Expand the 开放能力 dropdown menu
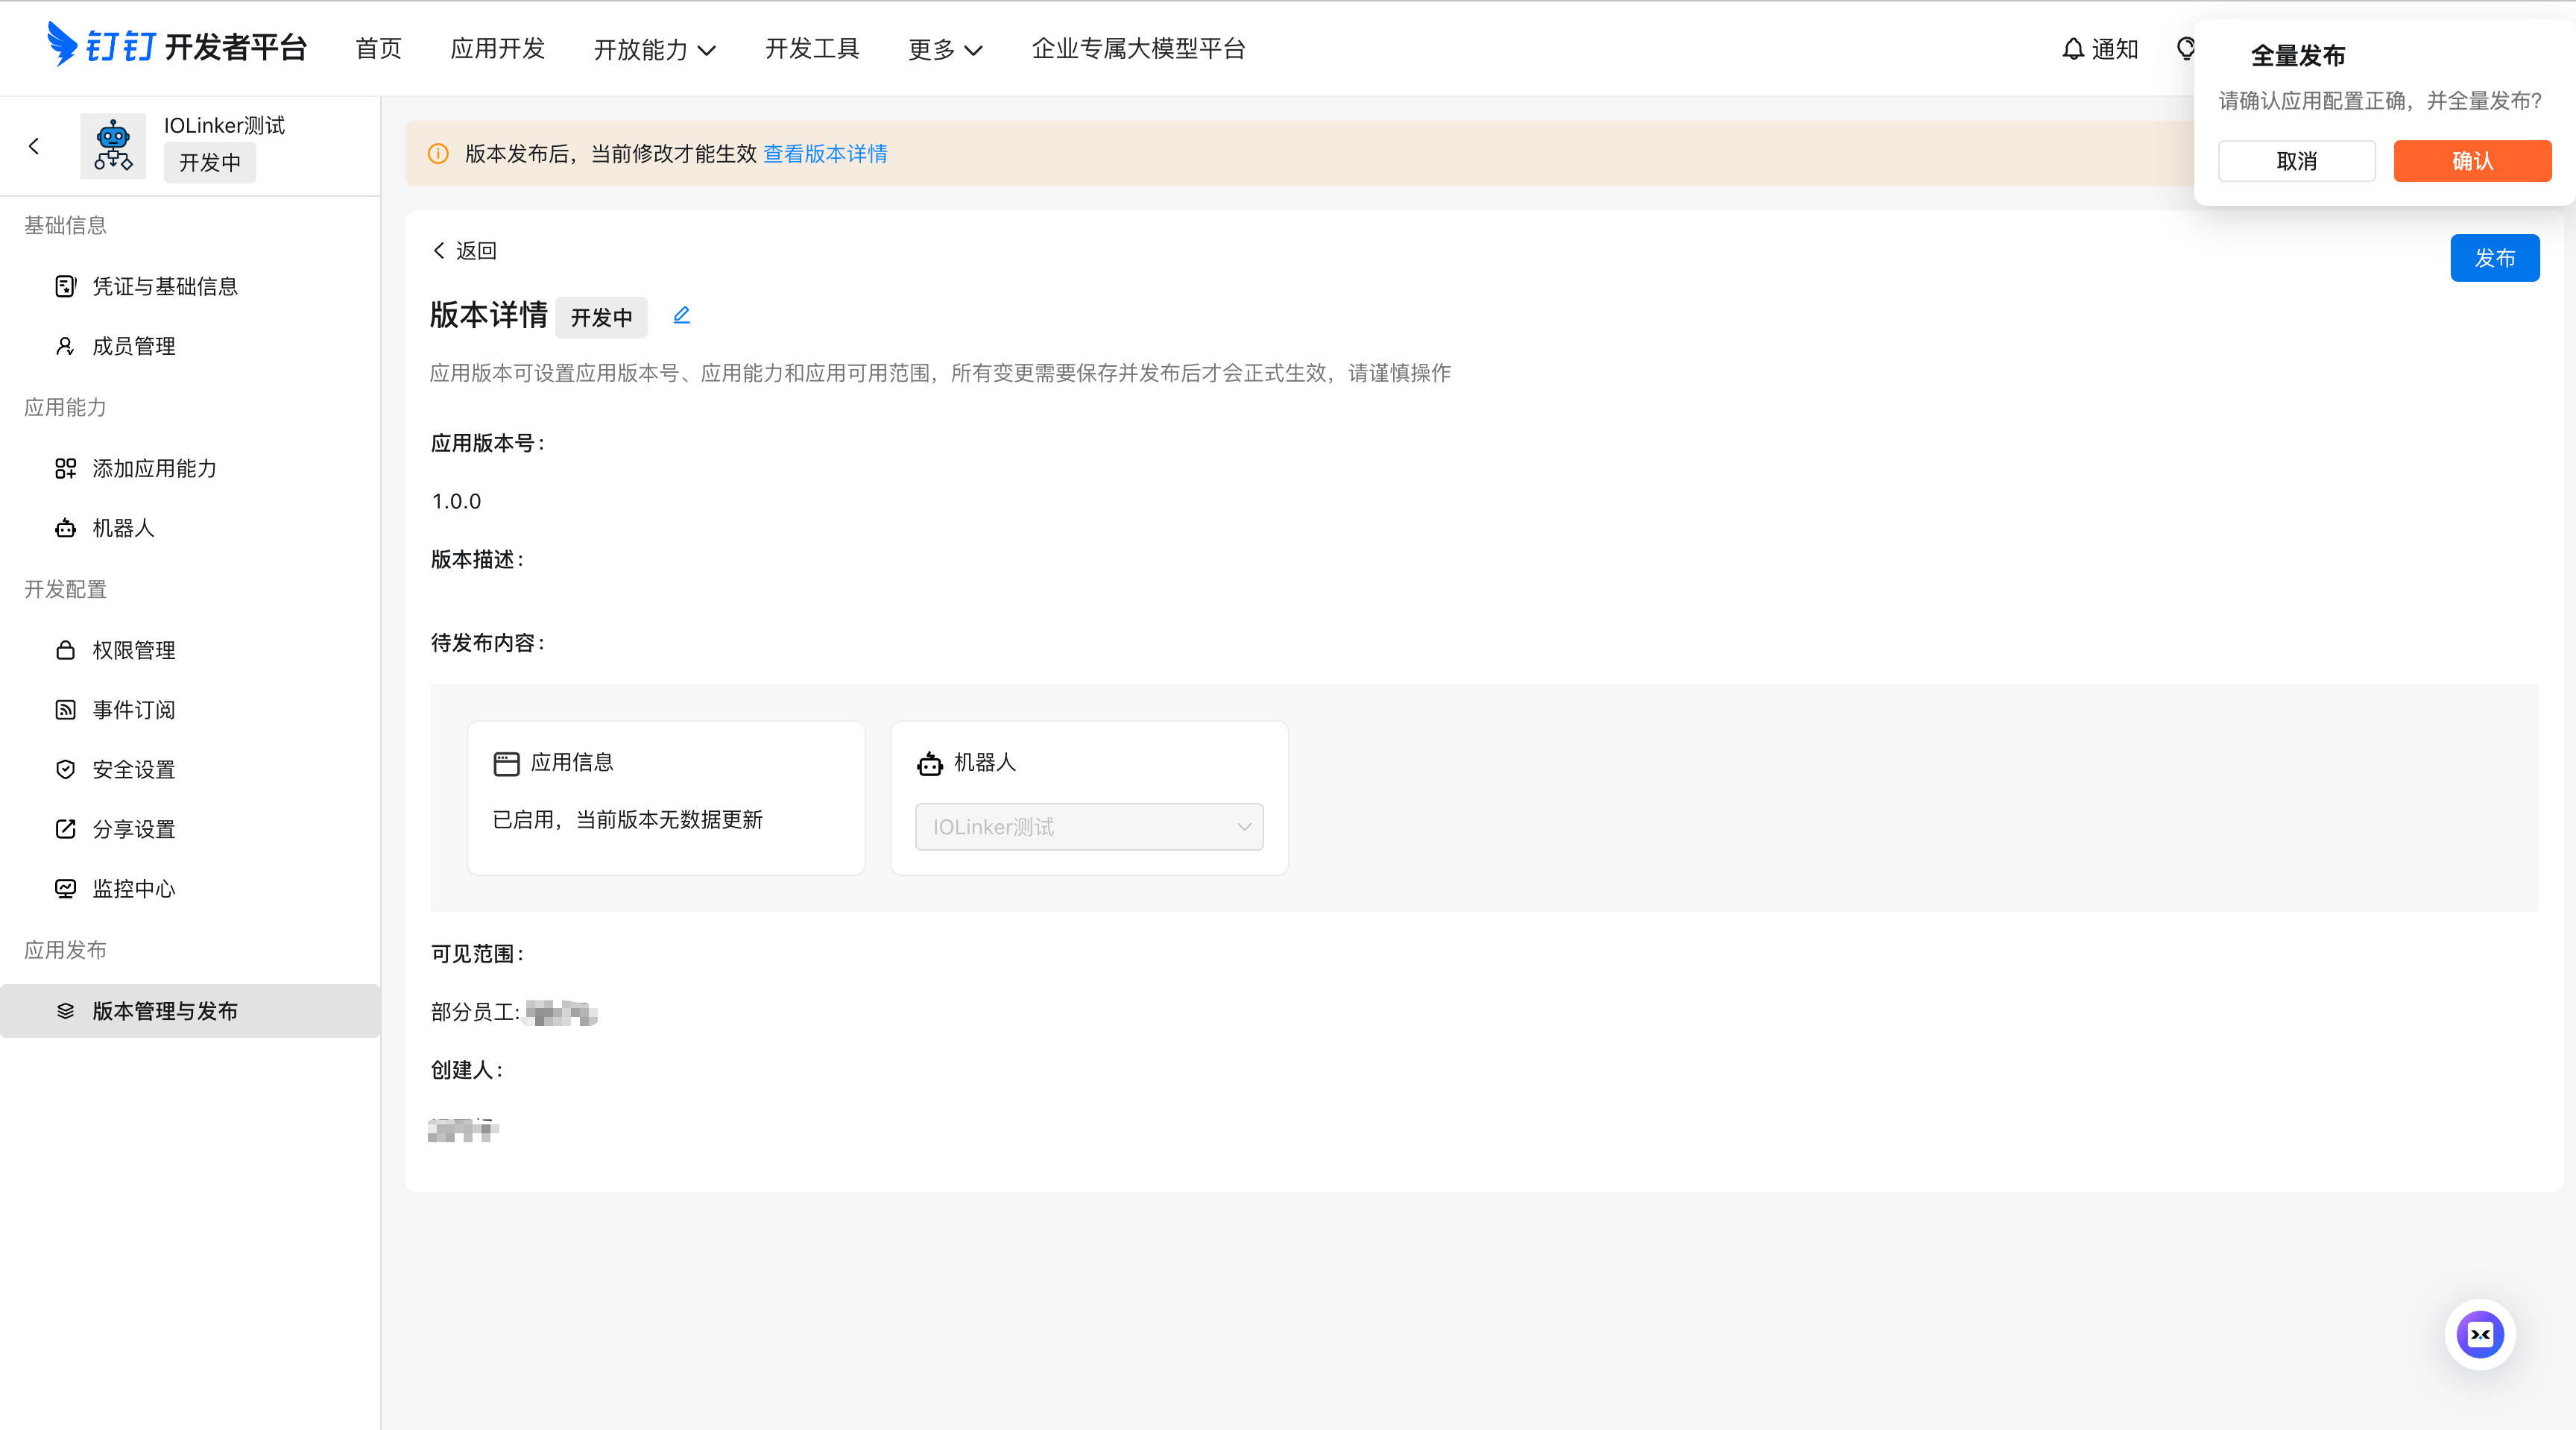Image resolution: width=2576 pixels, height=1430 pixels. coord(654,49)
